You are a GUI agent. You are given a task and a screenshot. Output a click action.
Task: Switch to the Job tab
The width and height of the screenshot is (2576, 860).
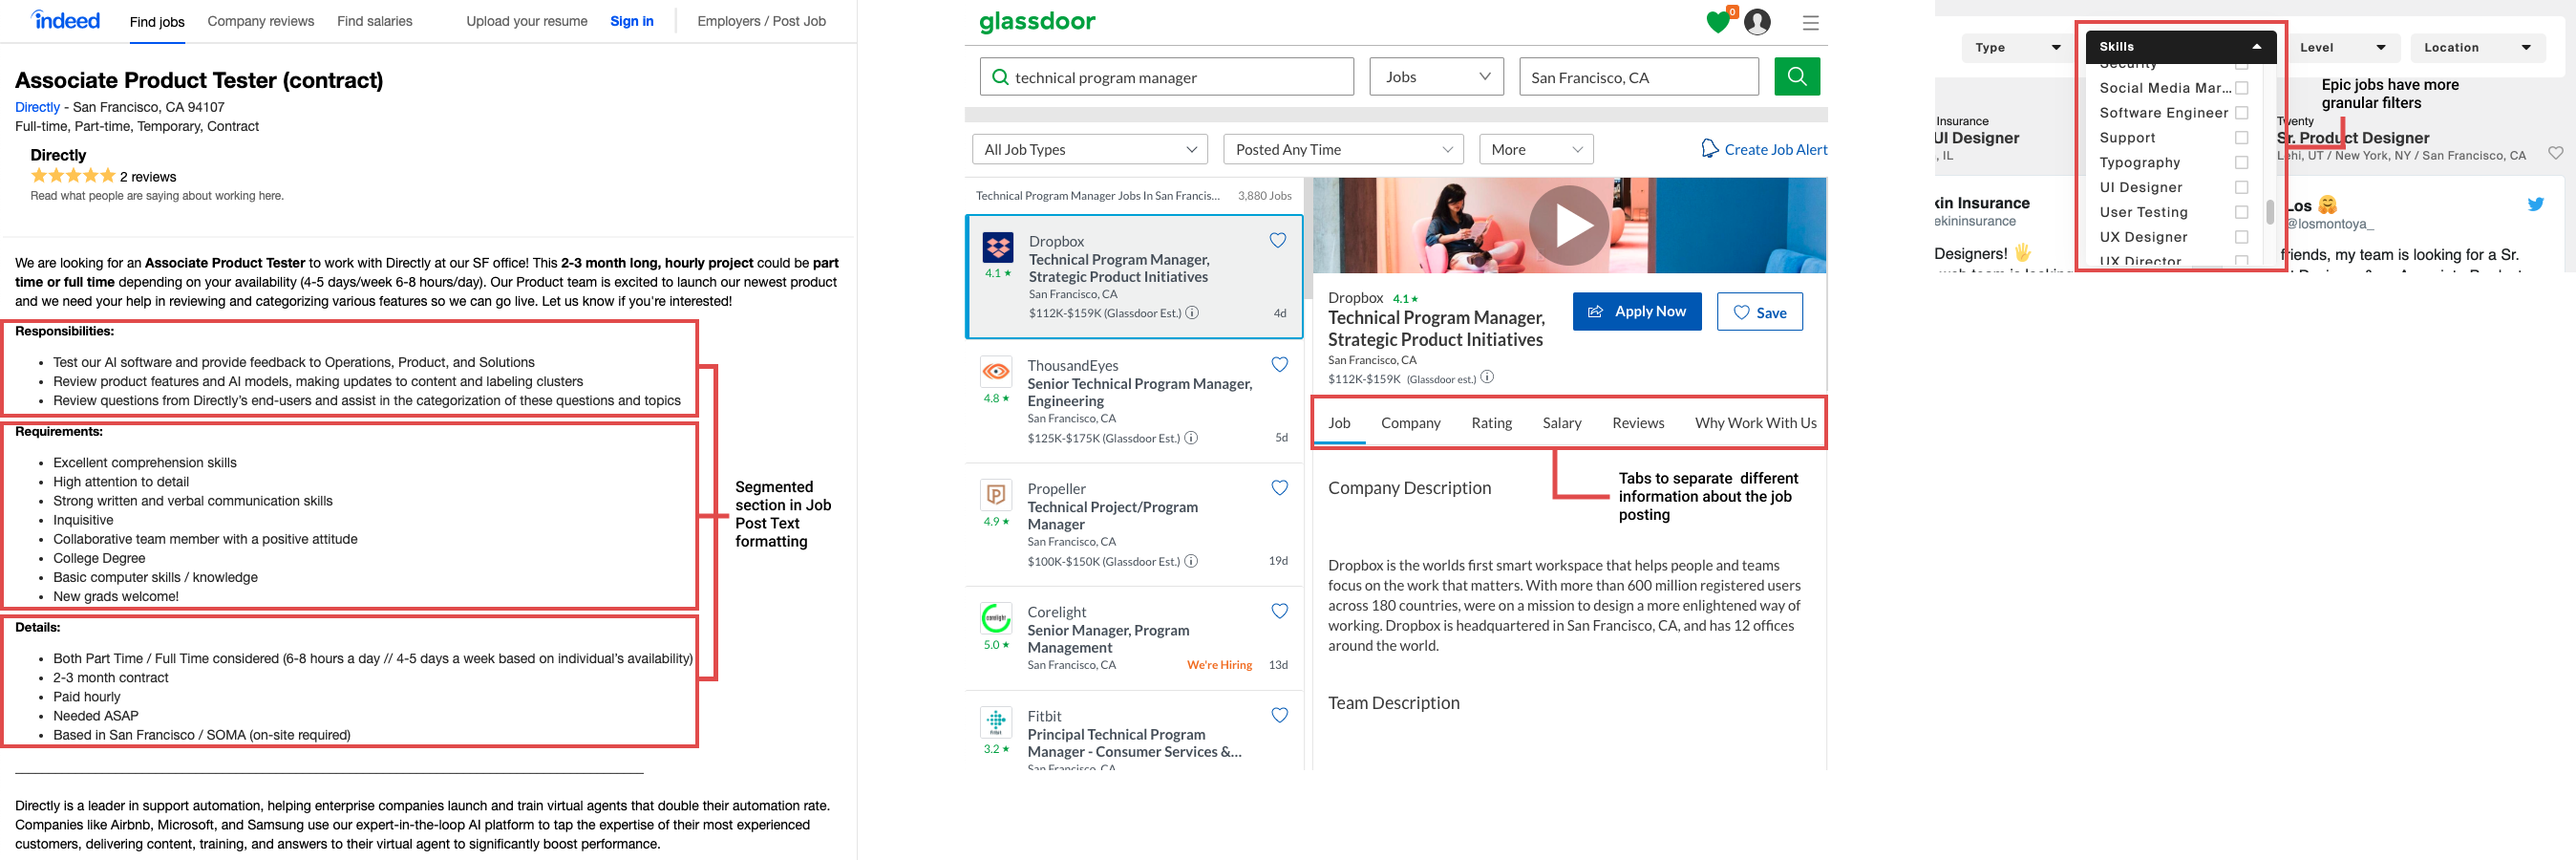pyautogui.click(x=1339, y=423)
